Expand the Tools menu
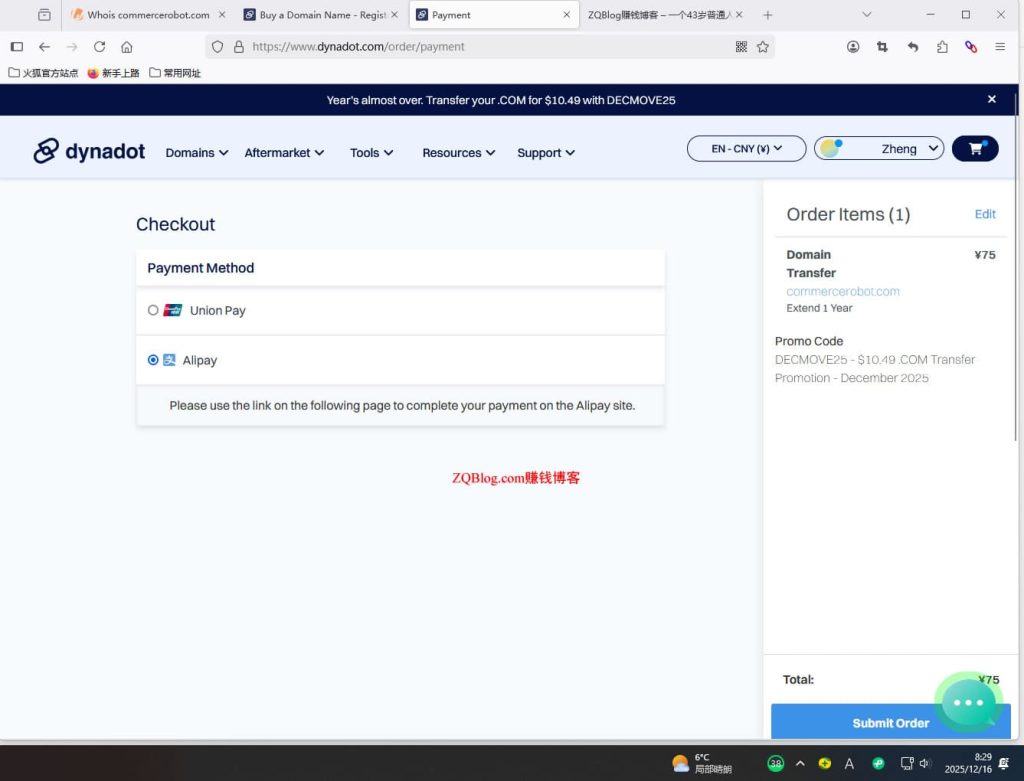Viewport: 1024px width, 781px height. (x=372, y=152)
